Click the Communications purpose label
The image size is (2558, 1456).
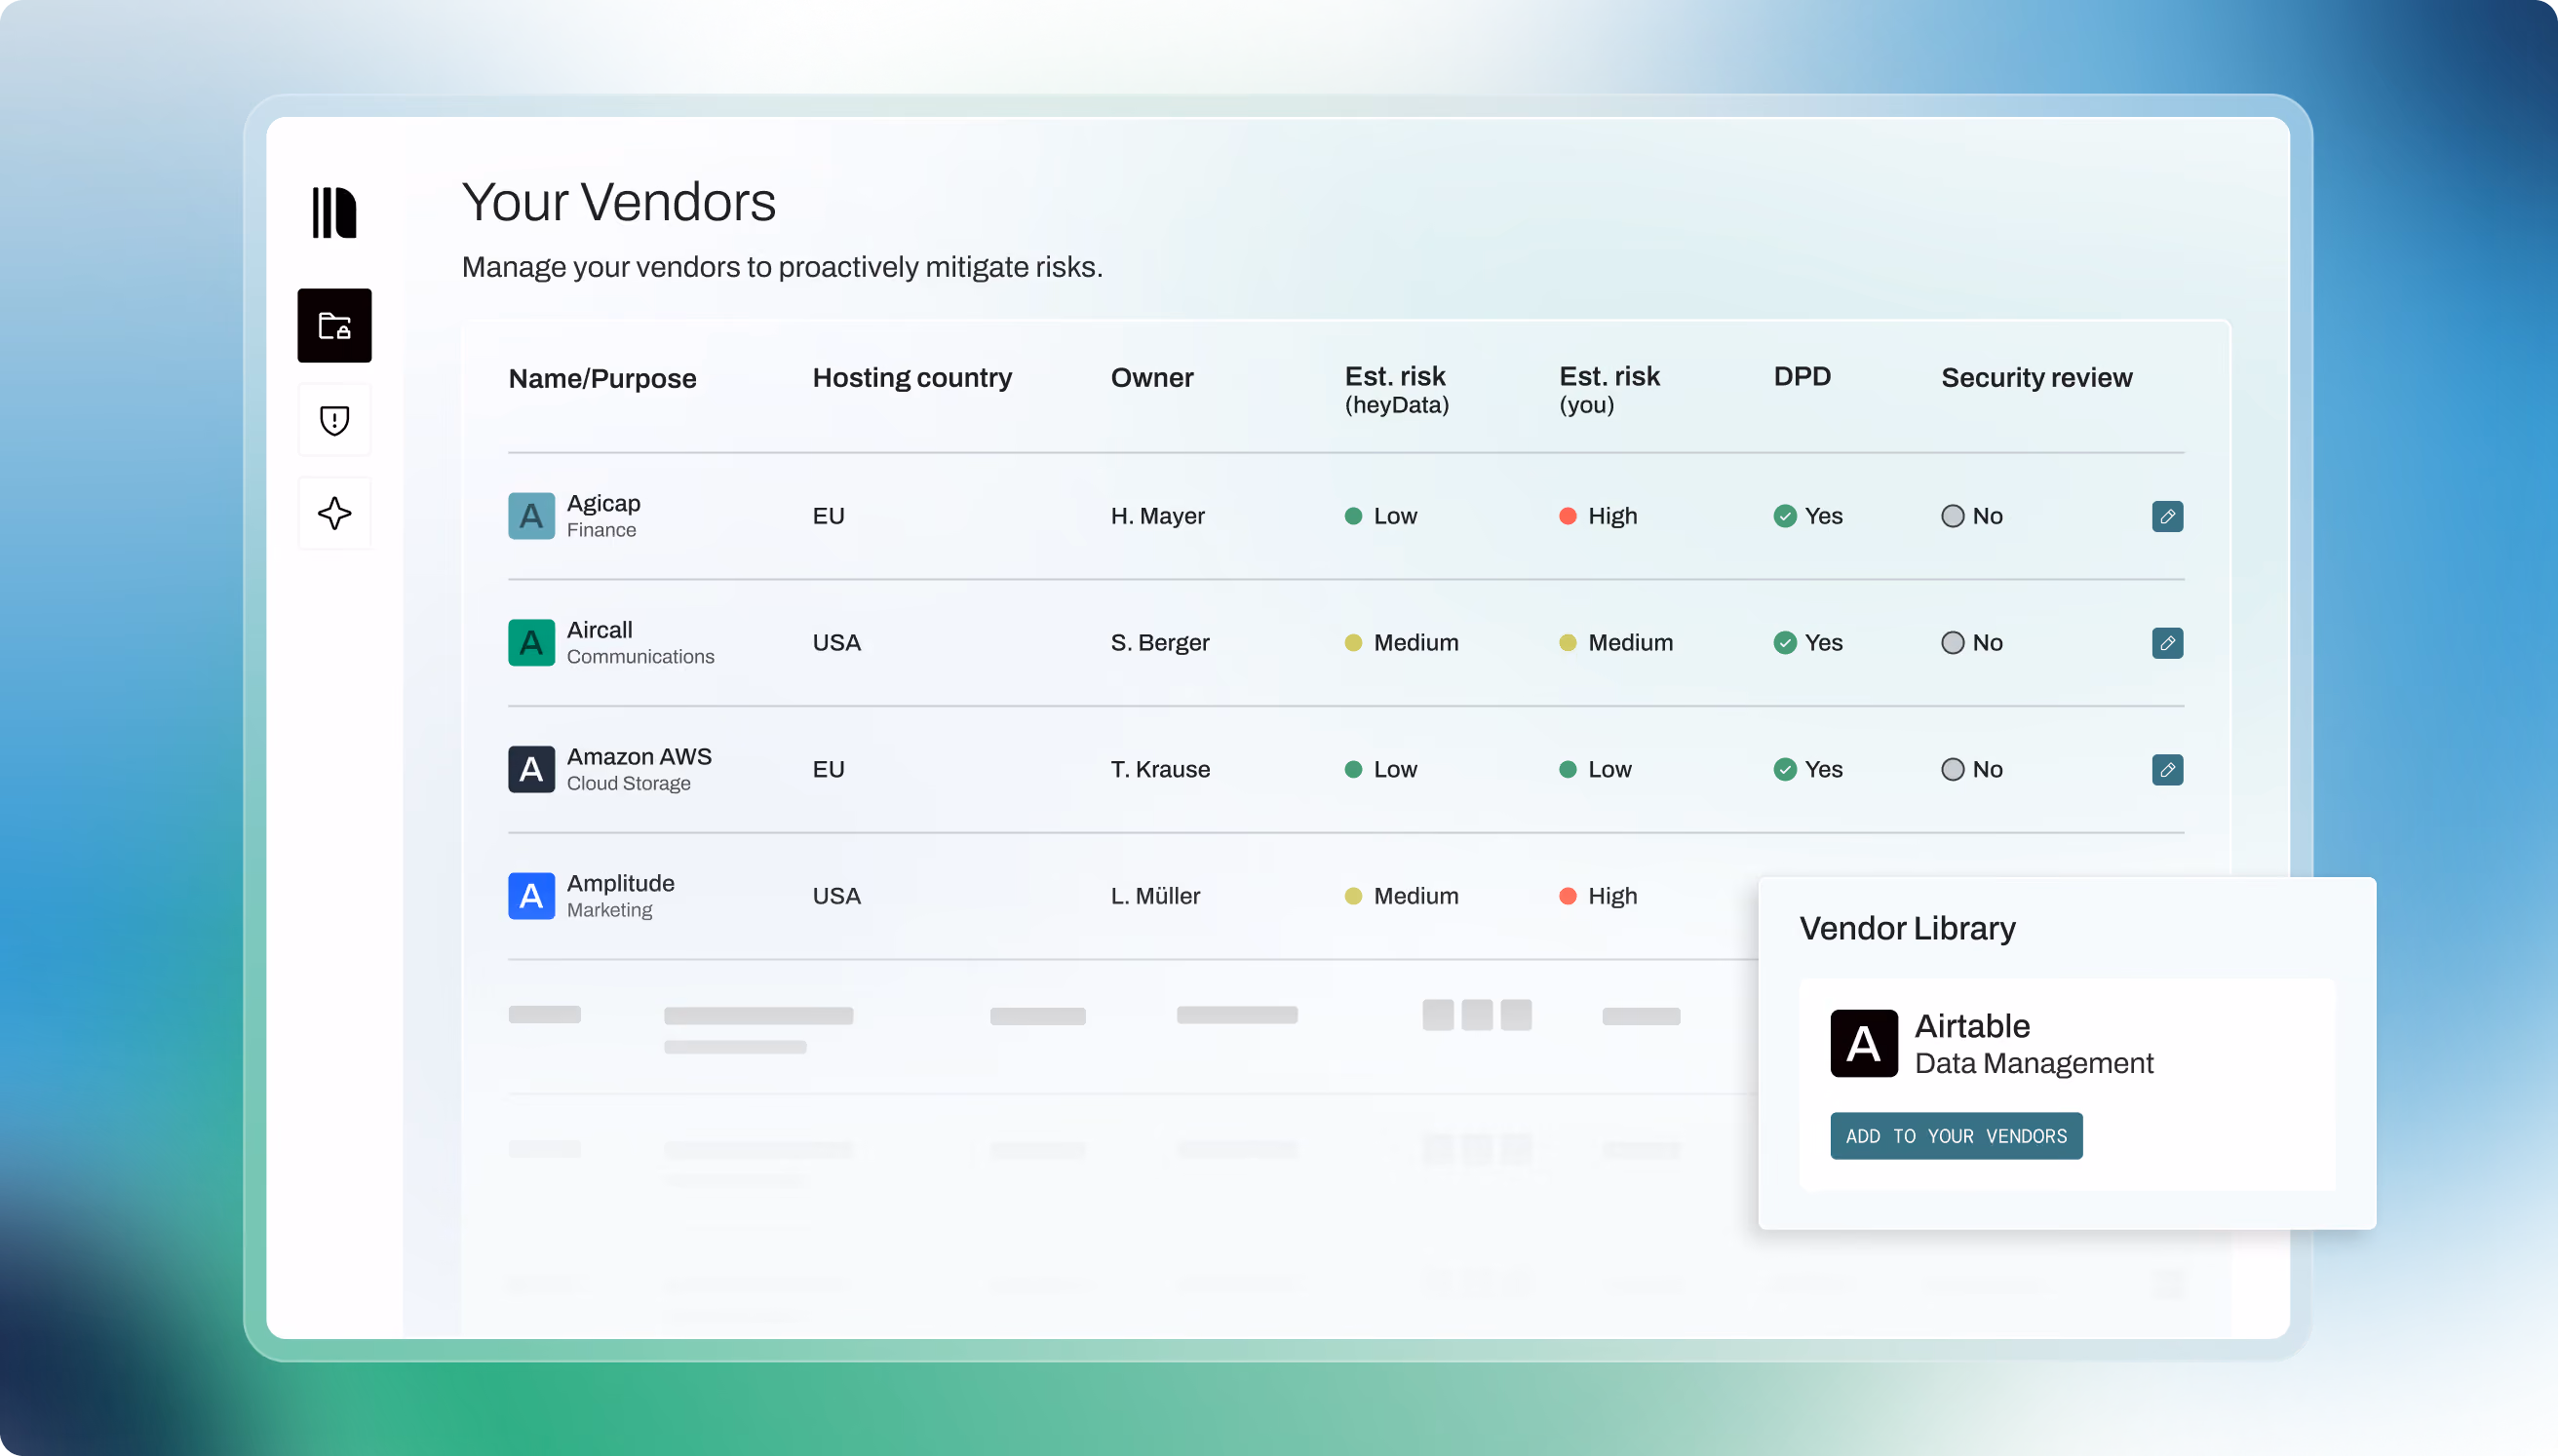[x=640, y=657]
